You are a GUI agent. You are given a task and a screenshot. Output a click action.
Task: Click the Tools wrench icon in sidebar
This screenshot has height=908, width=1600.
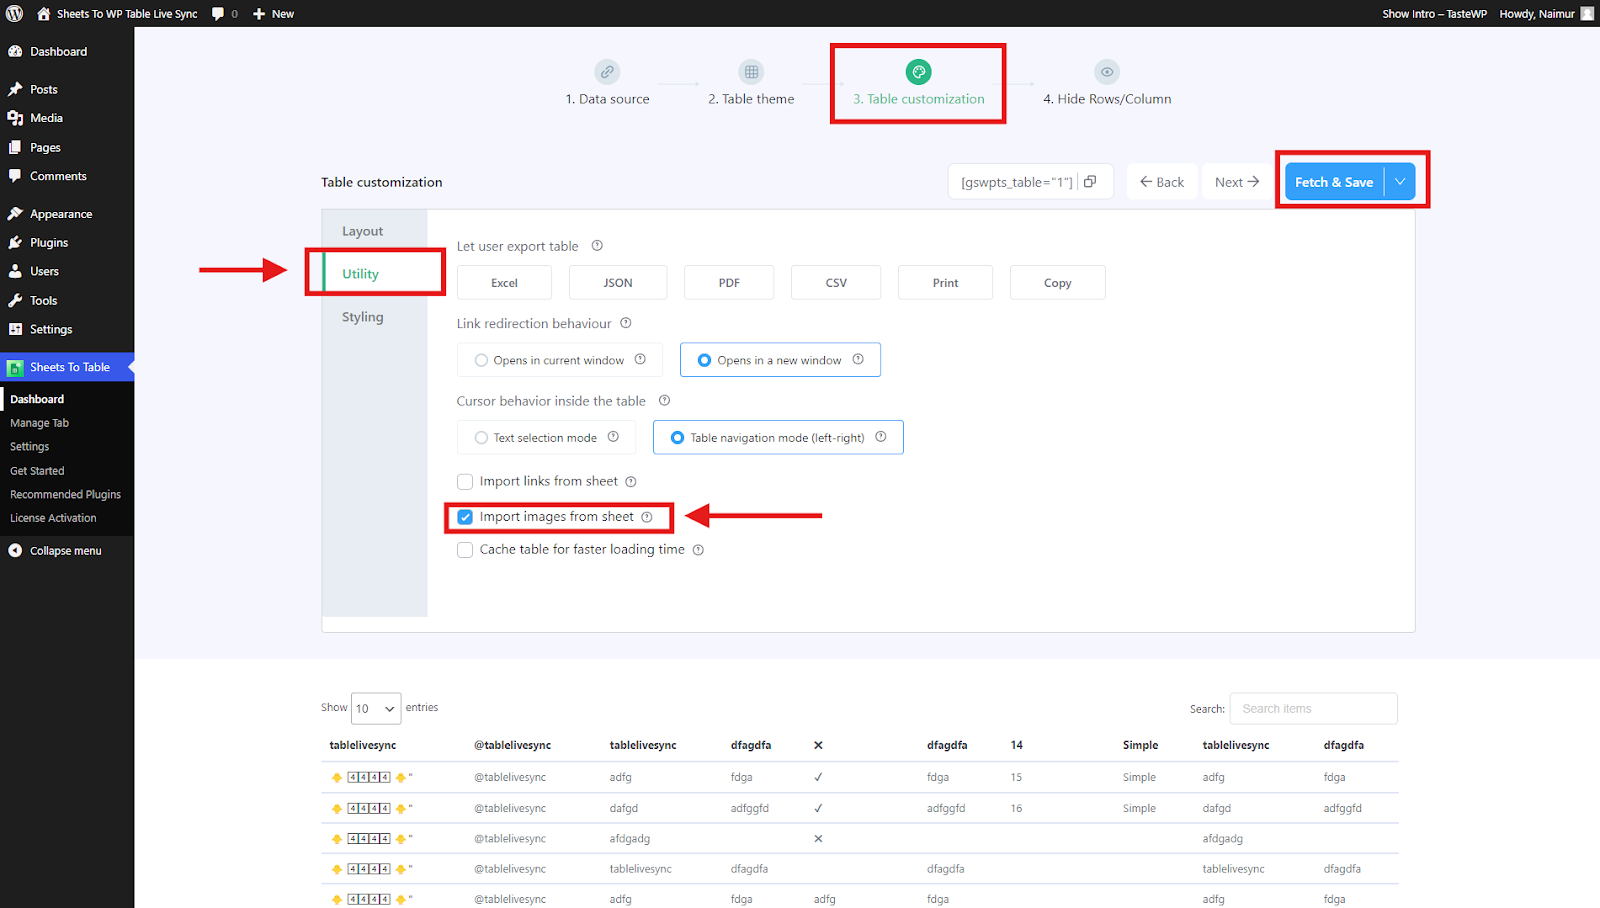[x=15, y=300]
